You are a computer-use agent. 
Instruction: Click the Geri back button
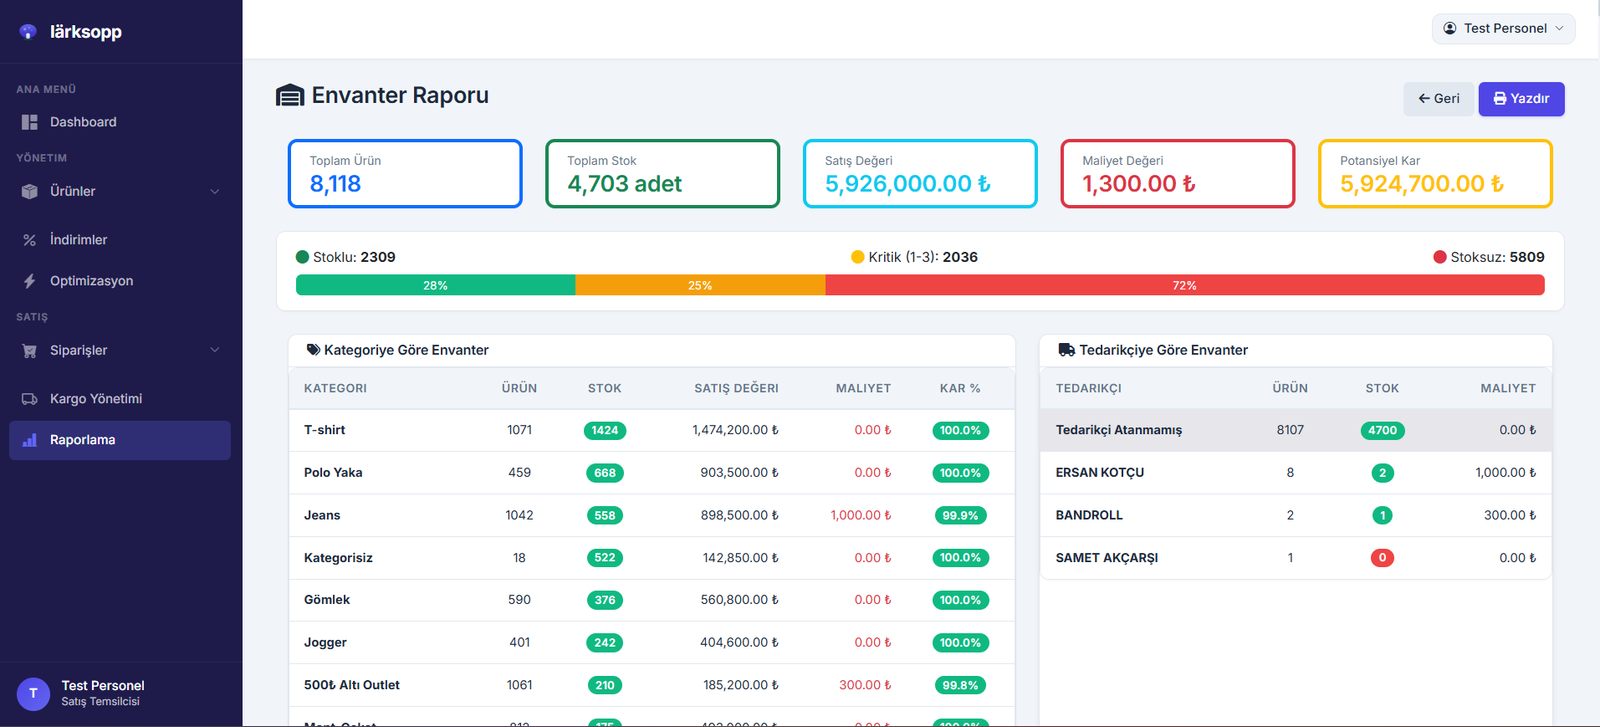point(1438,99)
